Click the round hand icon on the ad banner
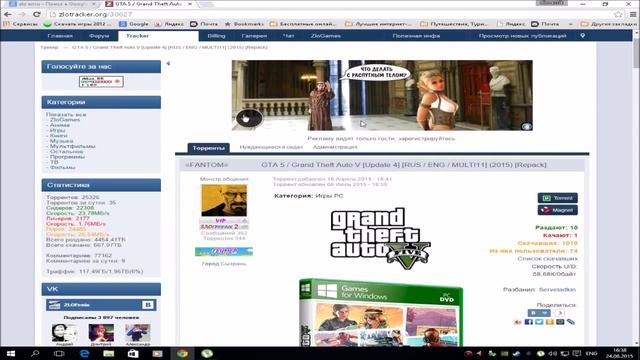Image resolution: width=640 pixels, height=360 pixels. [x=249, y=118]
